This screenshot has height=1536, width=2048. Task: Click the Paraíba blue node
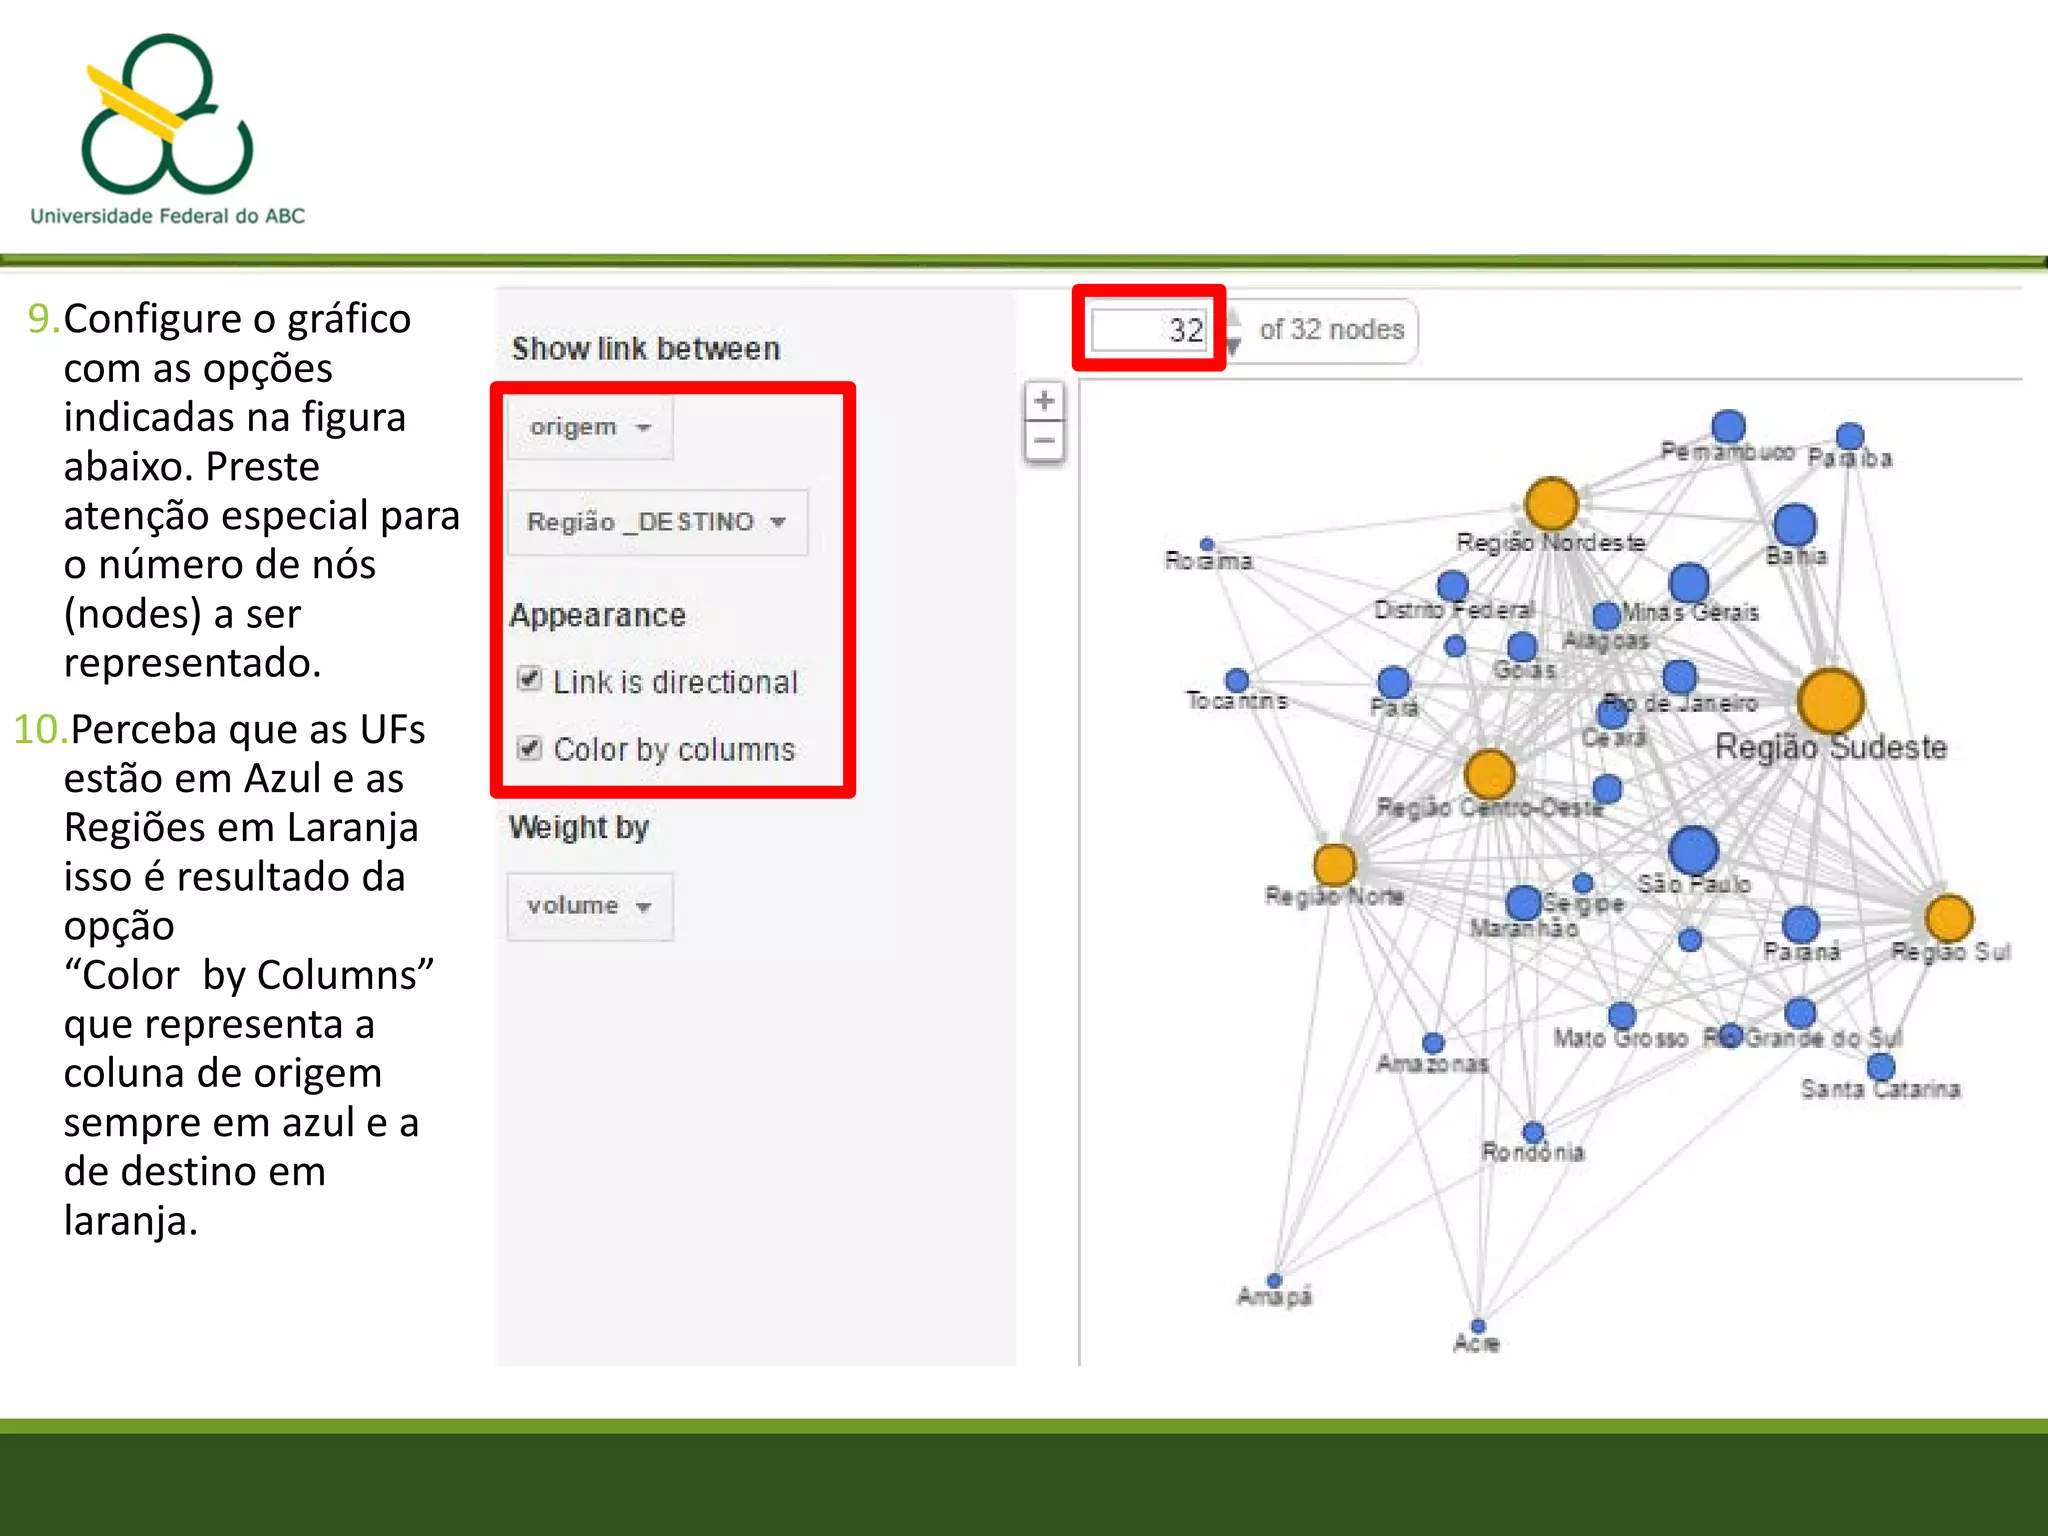[x=1850, y=436]
